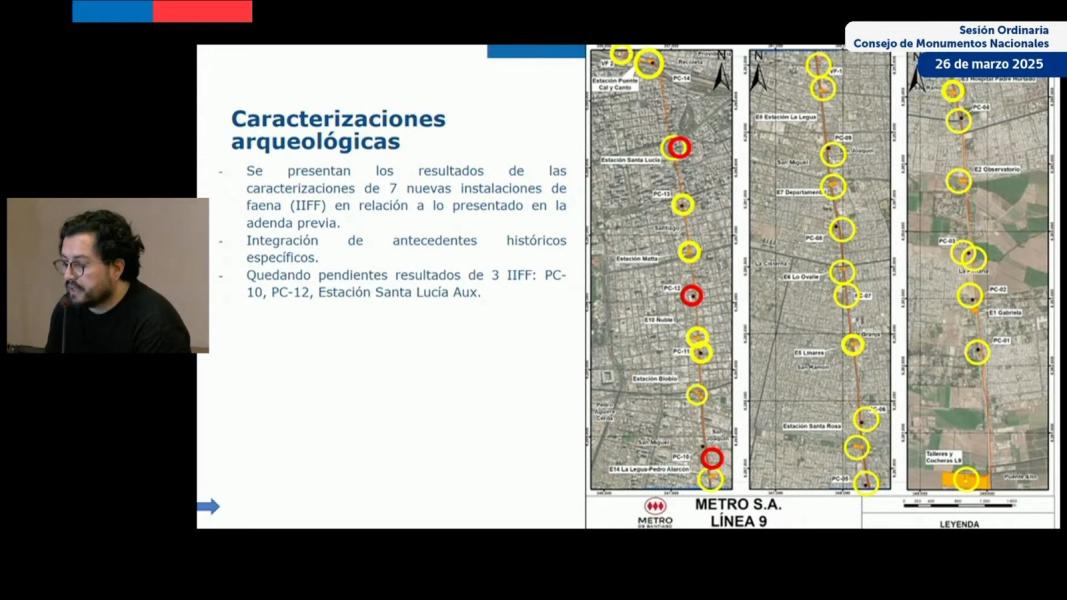
Task: Select the red marker near PC-10
Action: pos(710,458)
